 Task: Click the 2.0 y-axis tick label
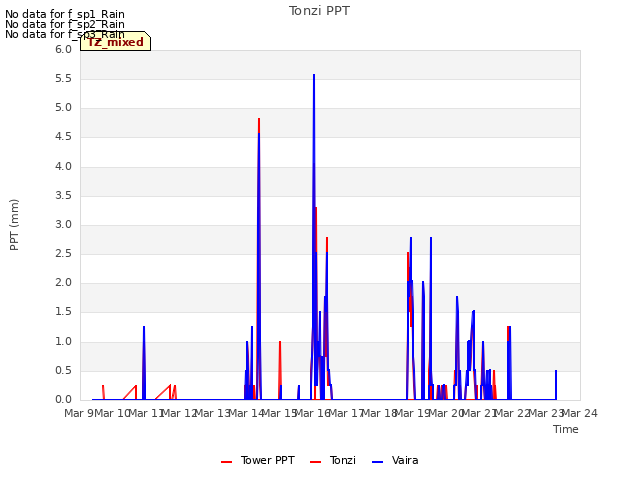(x=63, y=282)
